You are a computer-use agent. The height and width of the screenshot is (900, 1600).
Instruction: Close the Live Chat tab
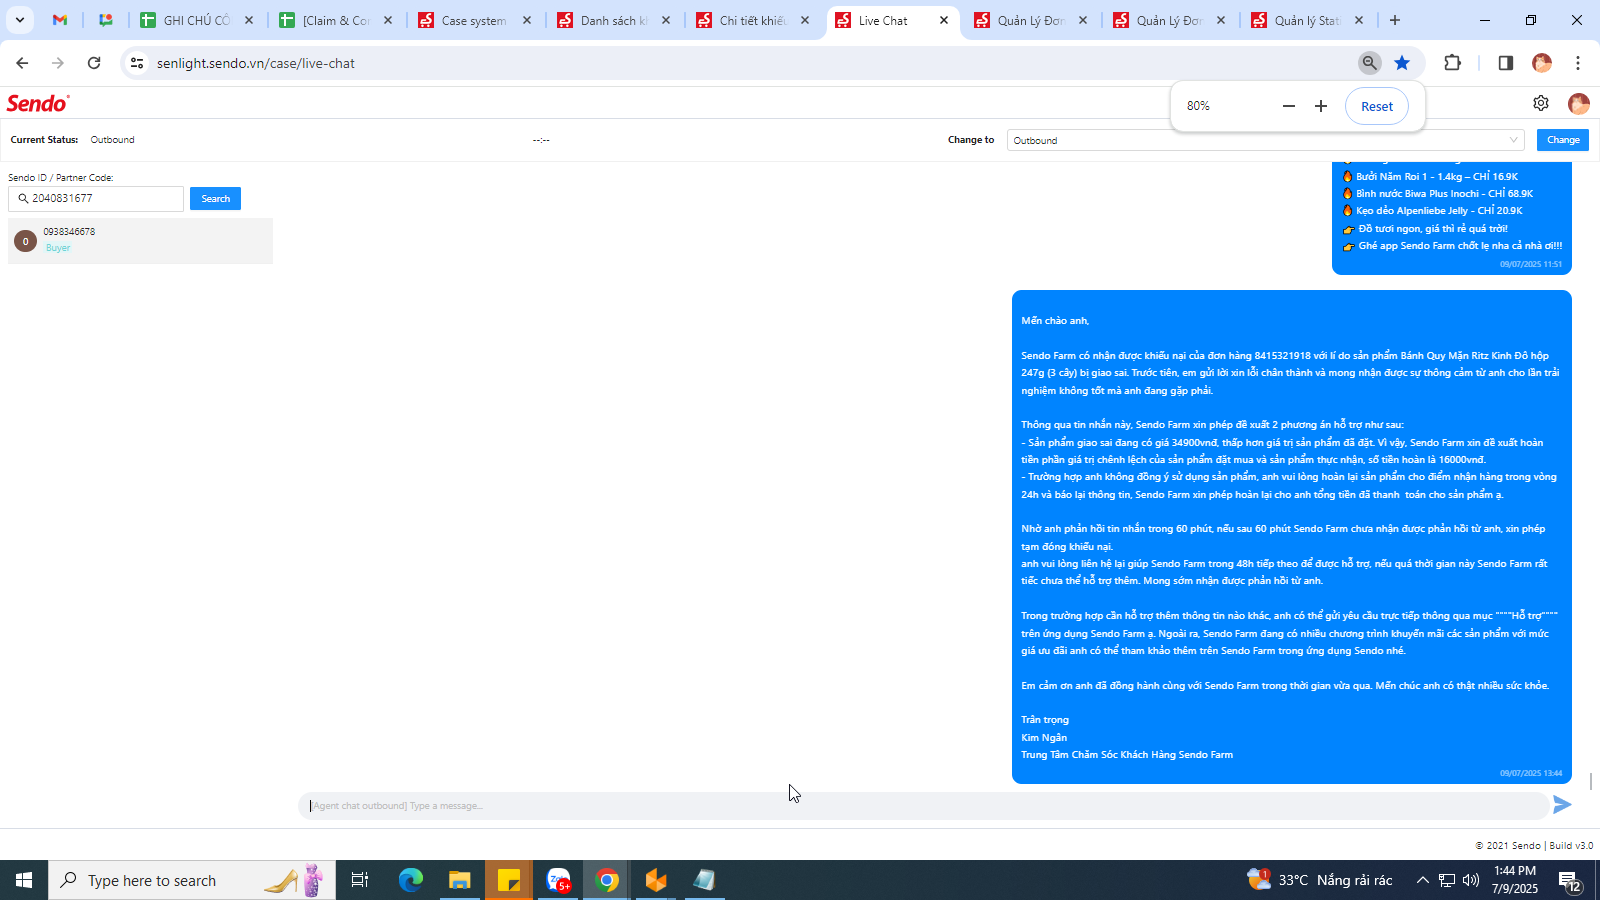943,20
